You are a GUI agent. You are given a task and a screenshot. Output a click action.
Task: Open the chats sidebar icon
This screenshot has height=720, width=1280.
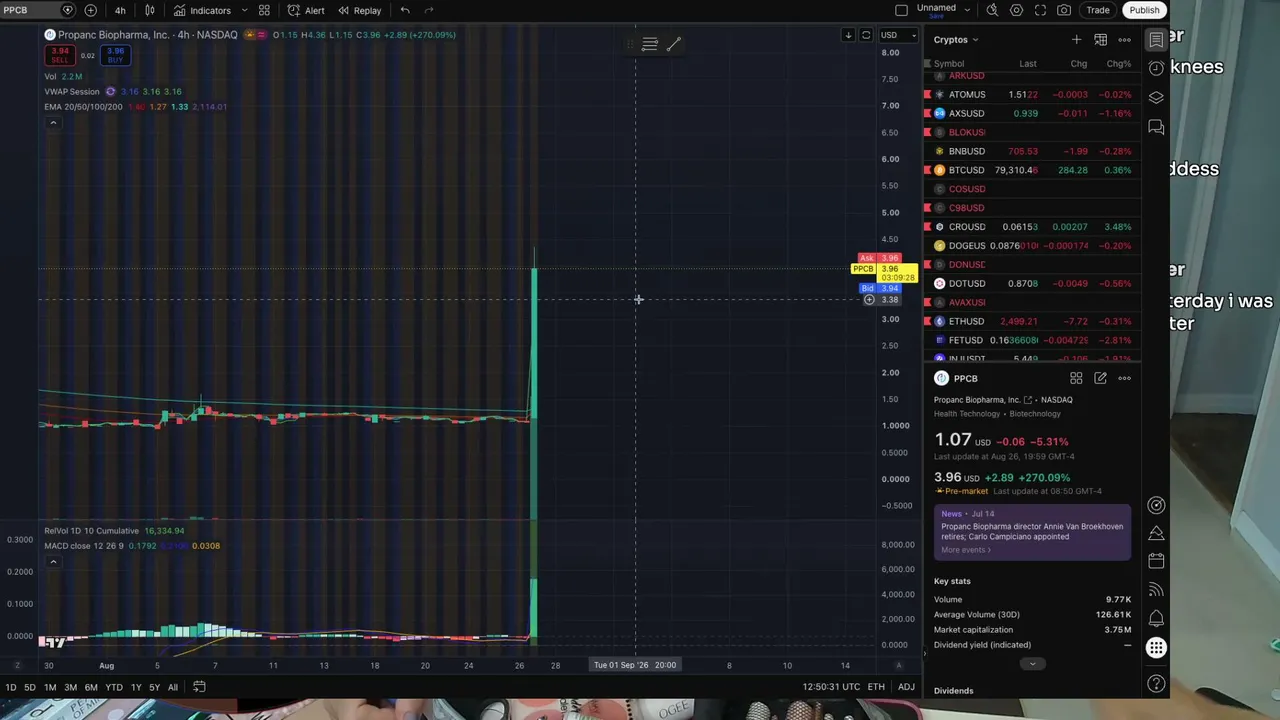coord(1156,127)
